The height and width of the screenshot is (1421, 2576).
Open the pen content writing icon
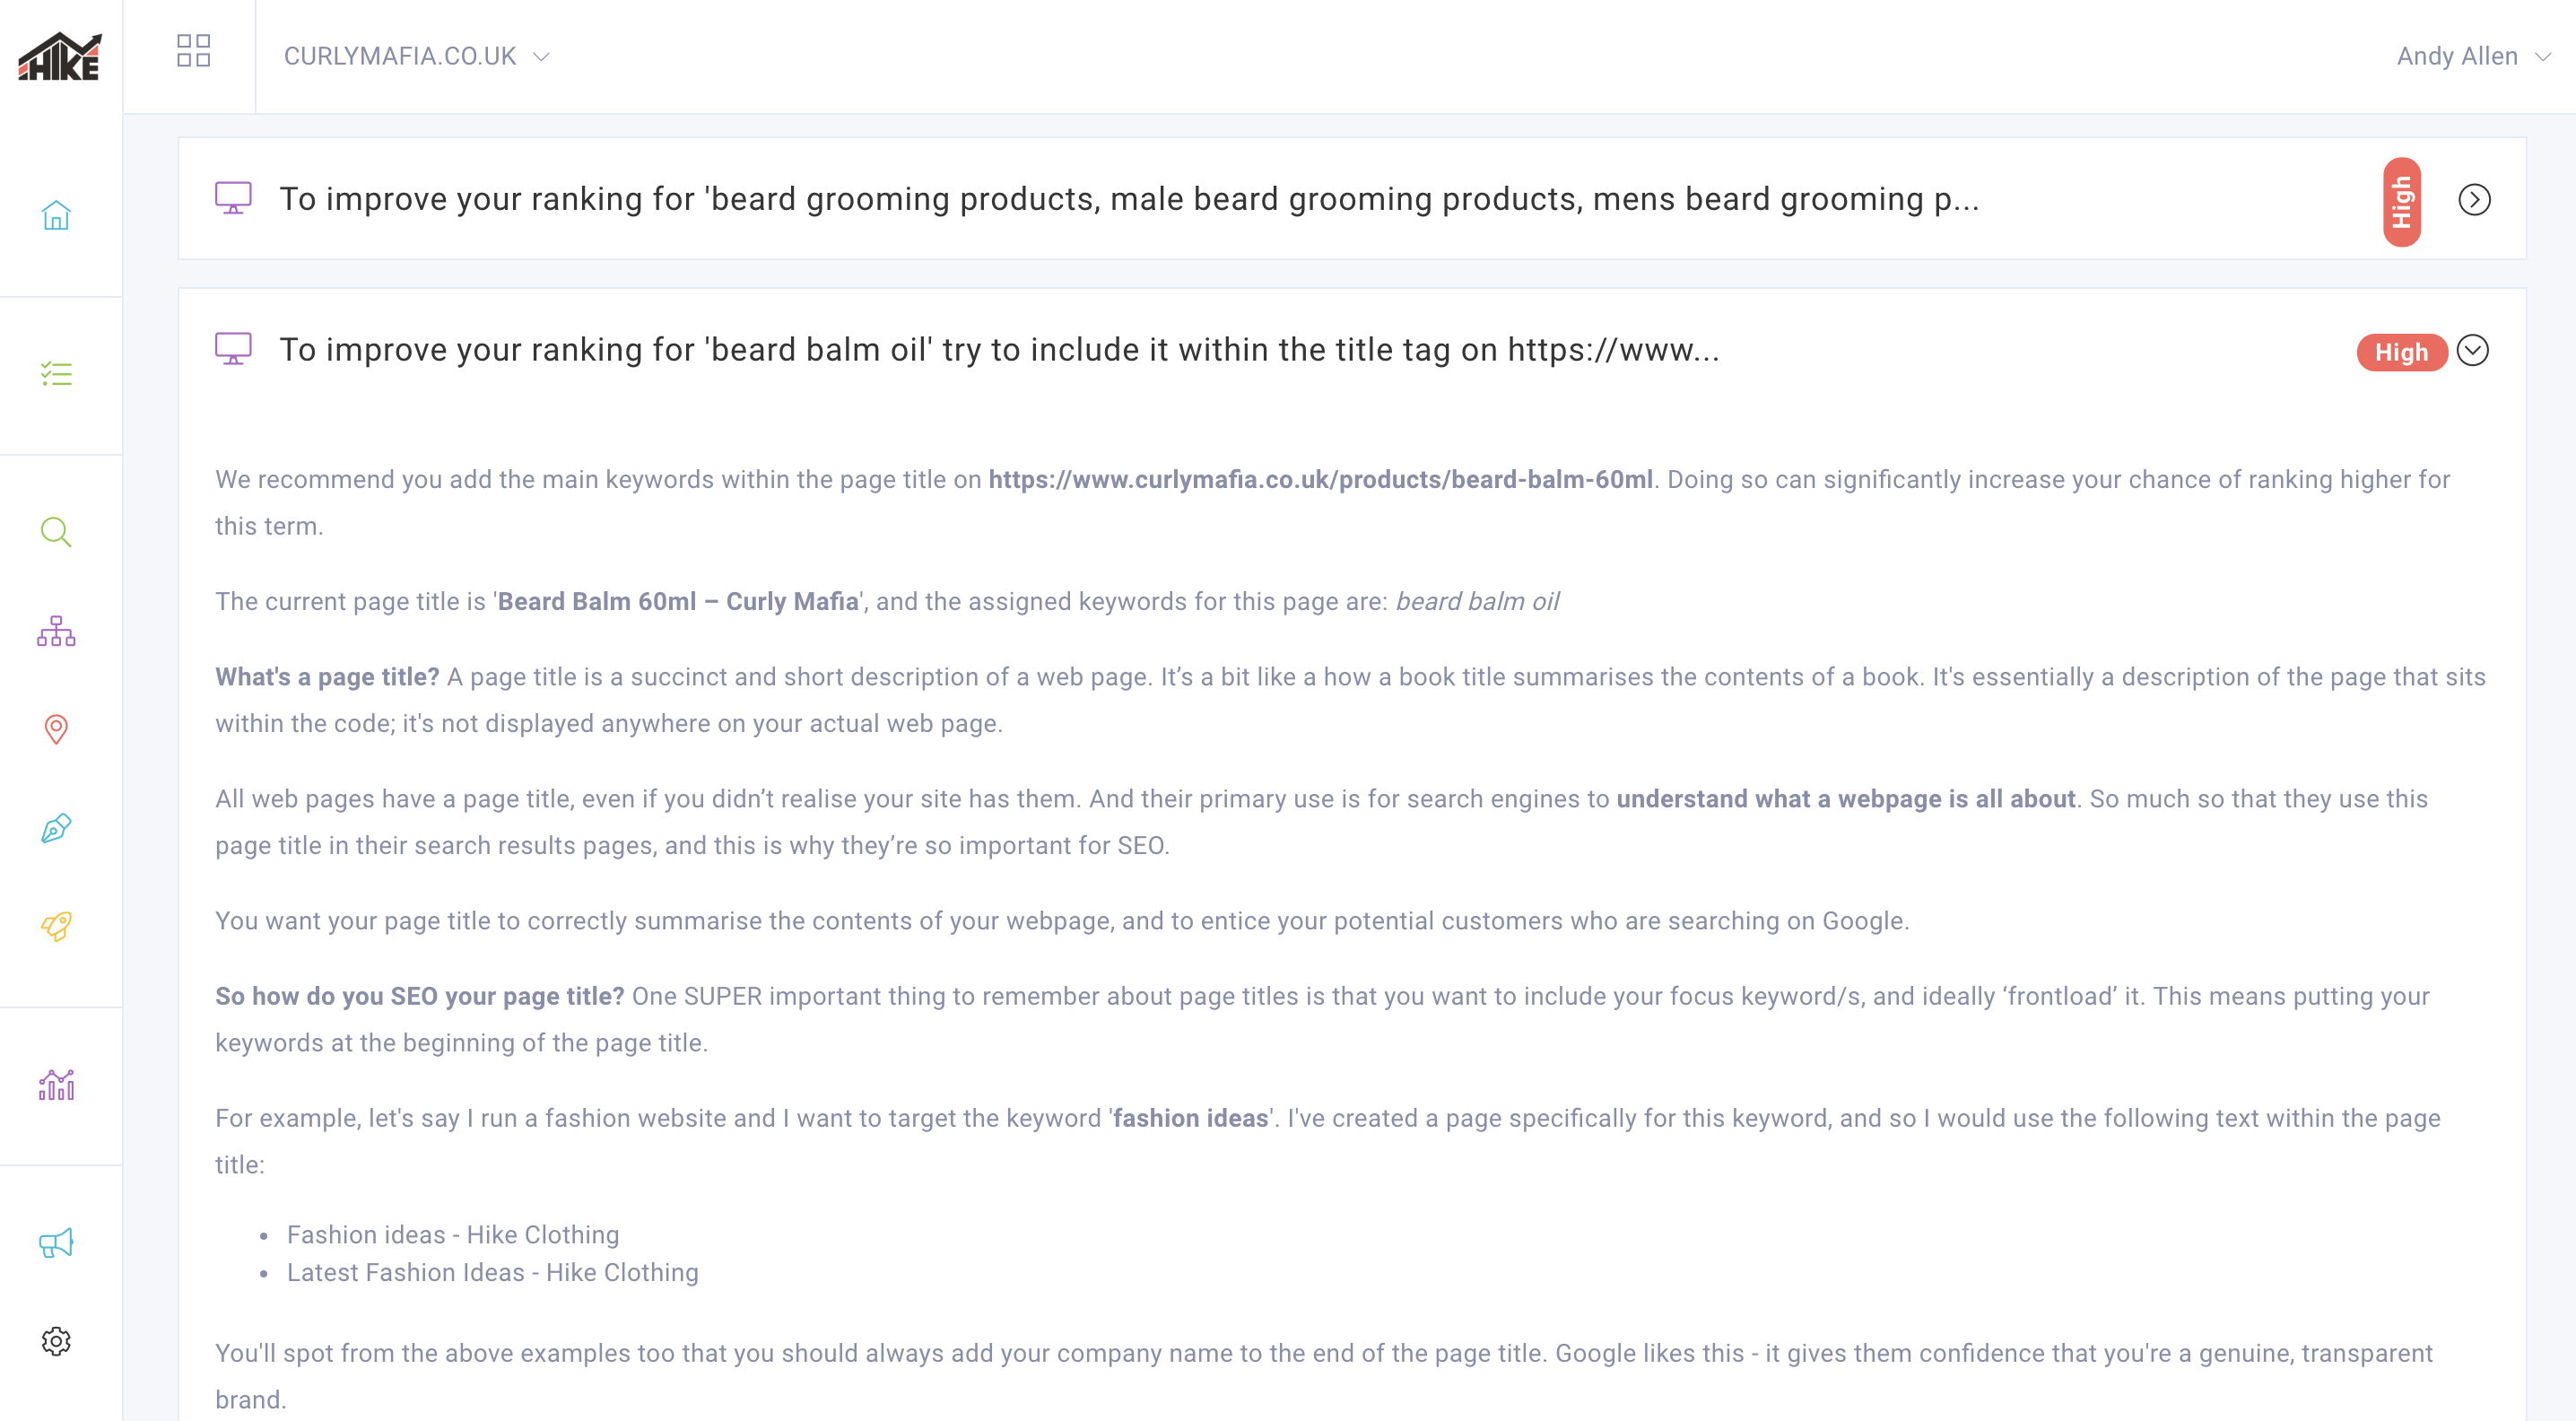click(56, 828)
